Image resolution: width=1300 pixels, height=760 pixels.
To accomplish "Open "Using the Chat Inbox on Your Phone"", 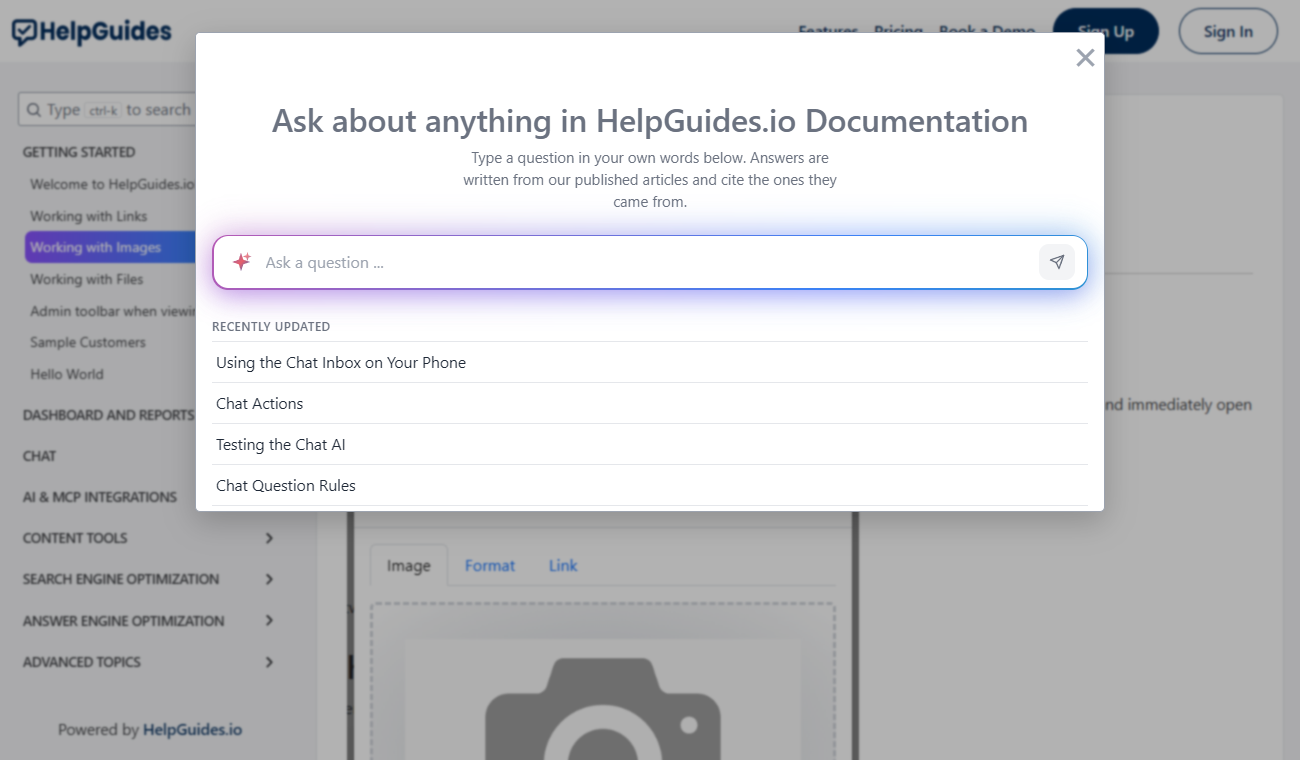I will (x=650, y=362).
